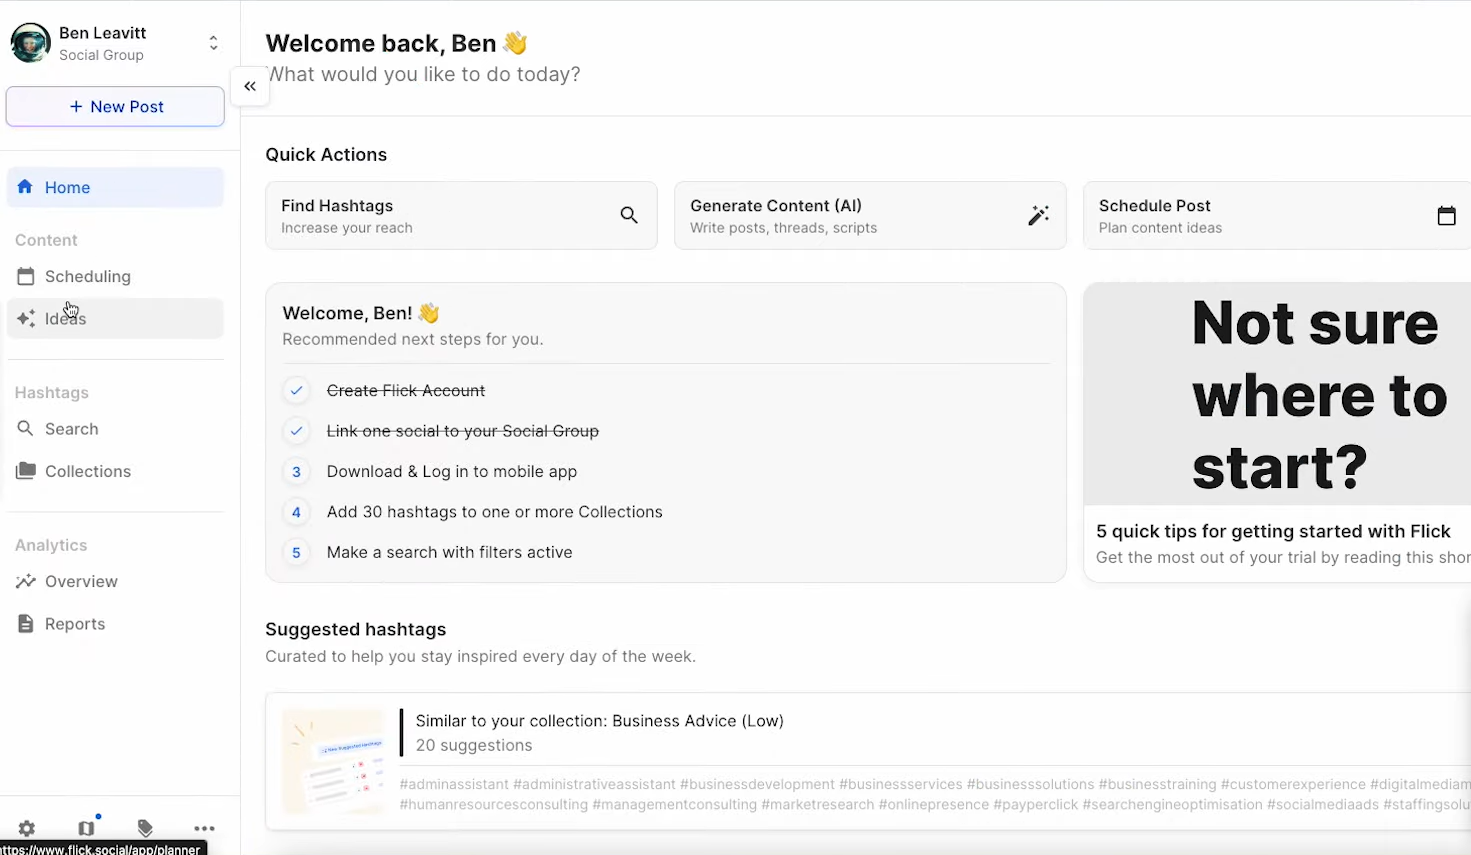Click the Collections folder icon

[x=26, y=471]
